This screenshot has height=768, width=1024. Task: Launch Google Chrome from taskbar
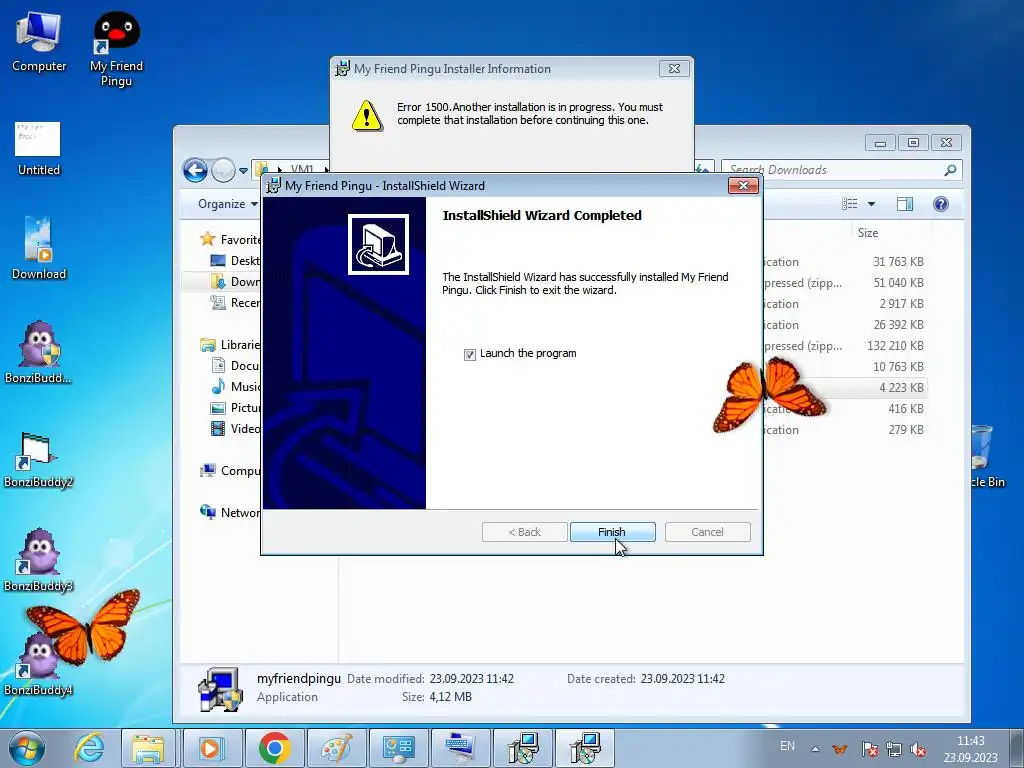point(274,748)
